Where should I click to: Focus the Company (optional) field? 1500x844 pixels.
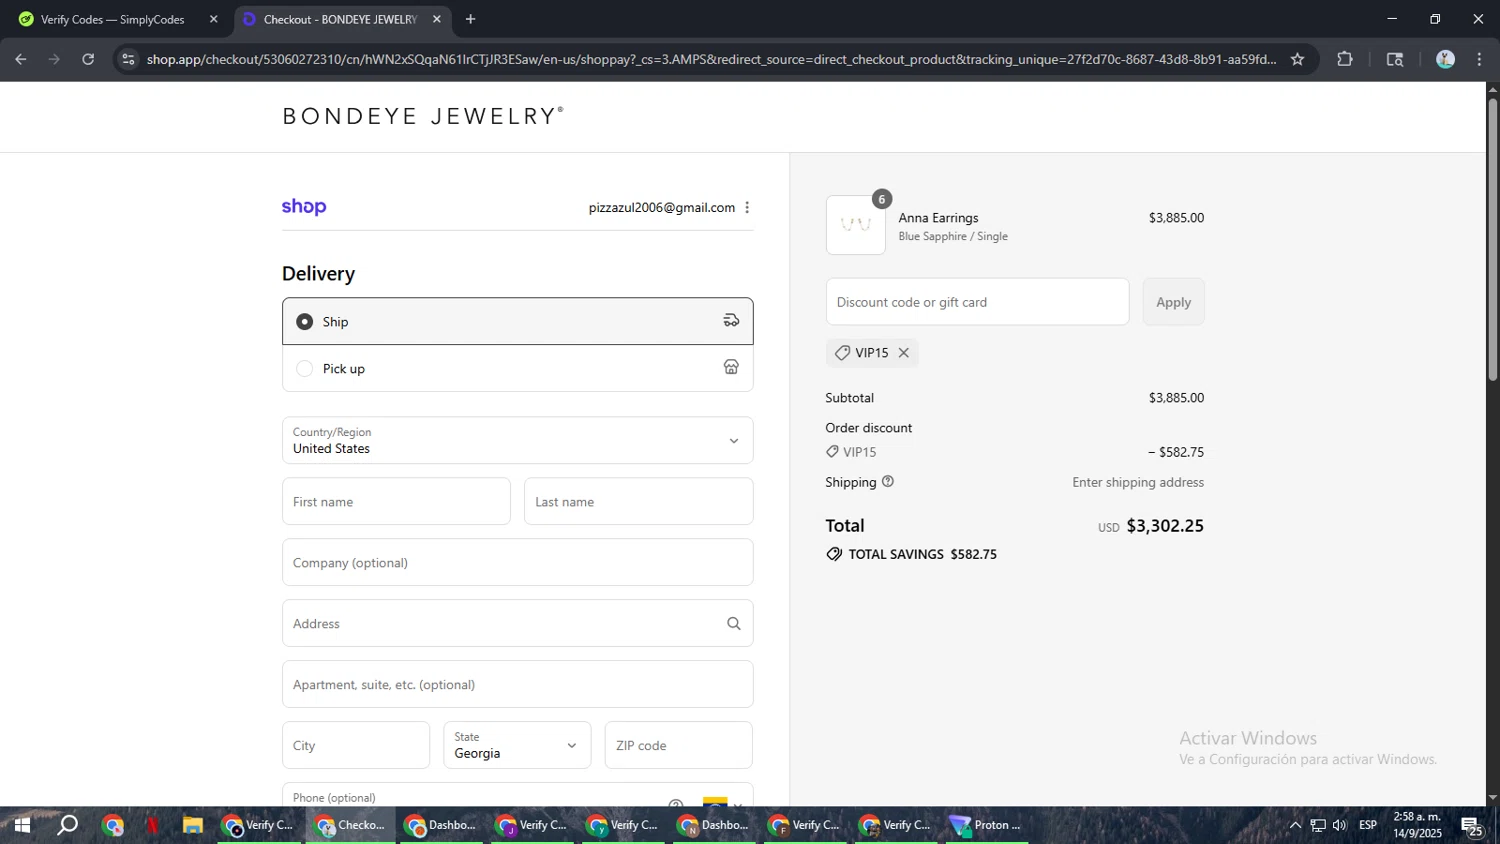click(x=517, y=562)
